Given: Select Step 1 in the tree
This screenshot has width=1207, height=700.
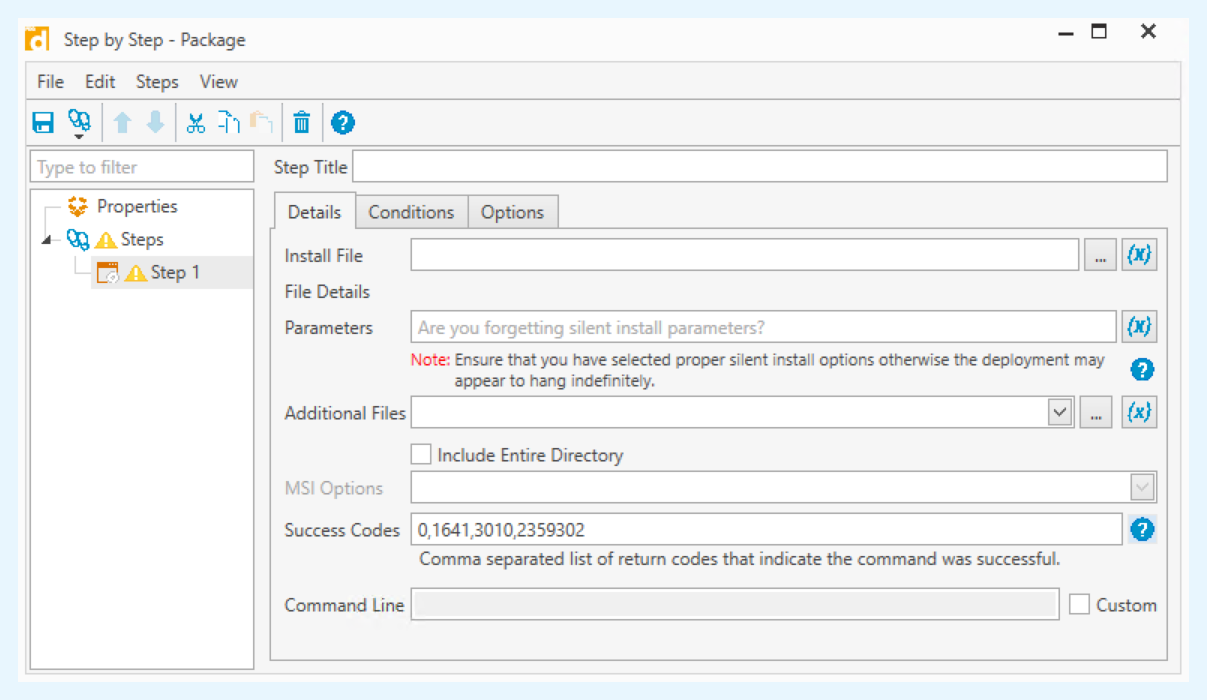Looking at the screenshot, I should click(175, 273).
